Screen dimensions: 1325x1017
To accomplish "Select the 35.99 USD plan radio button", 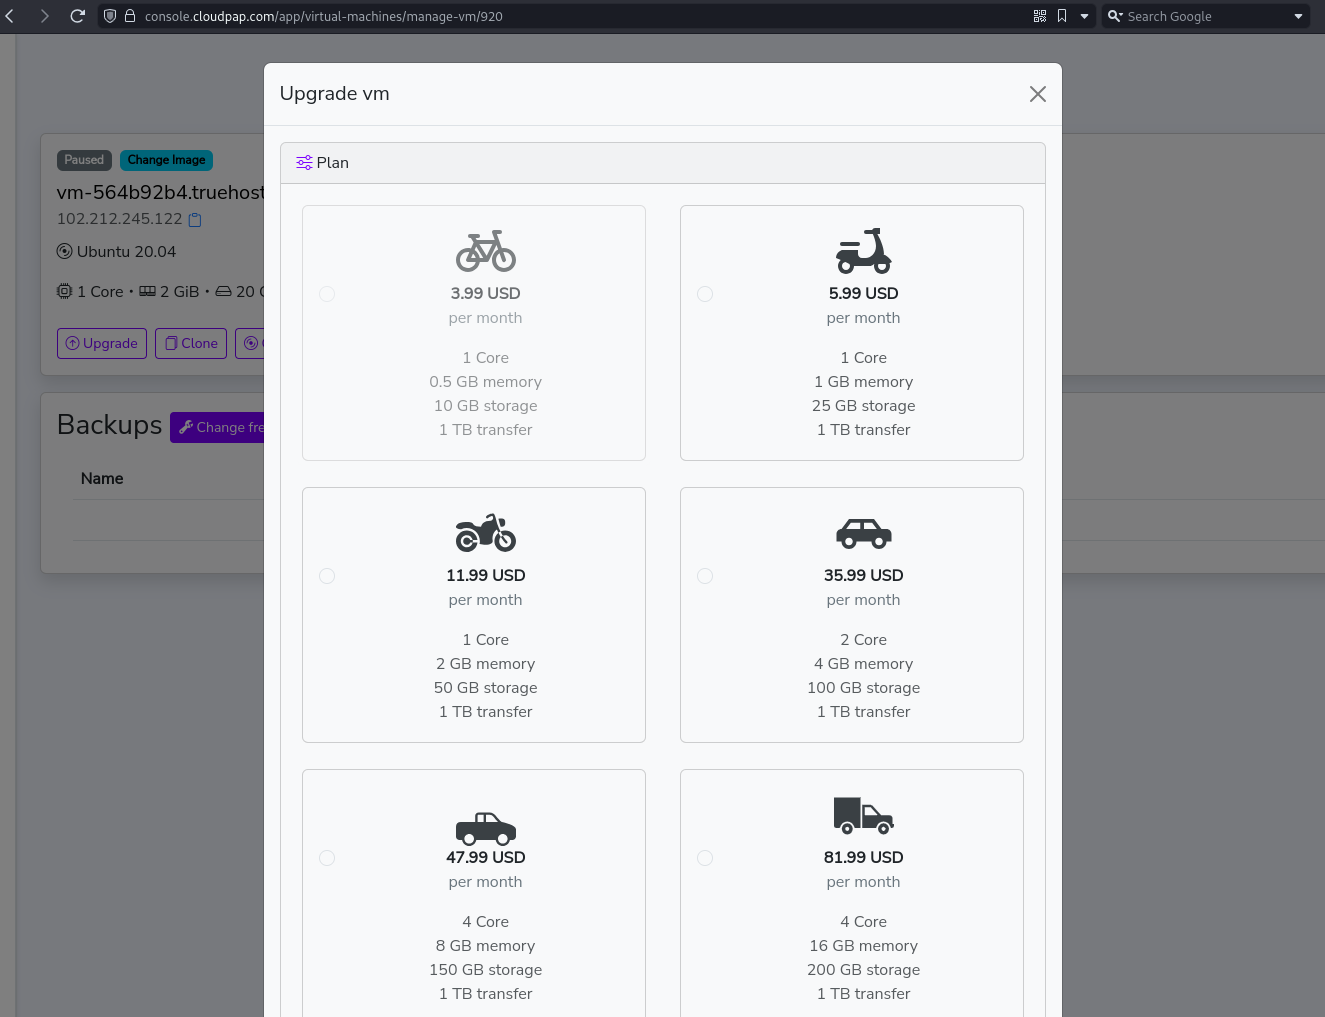I will [705, 576].
